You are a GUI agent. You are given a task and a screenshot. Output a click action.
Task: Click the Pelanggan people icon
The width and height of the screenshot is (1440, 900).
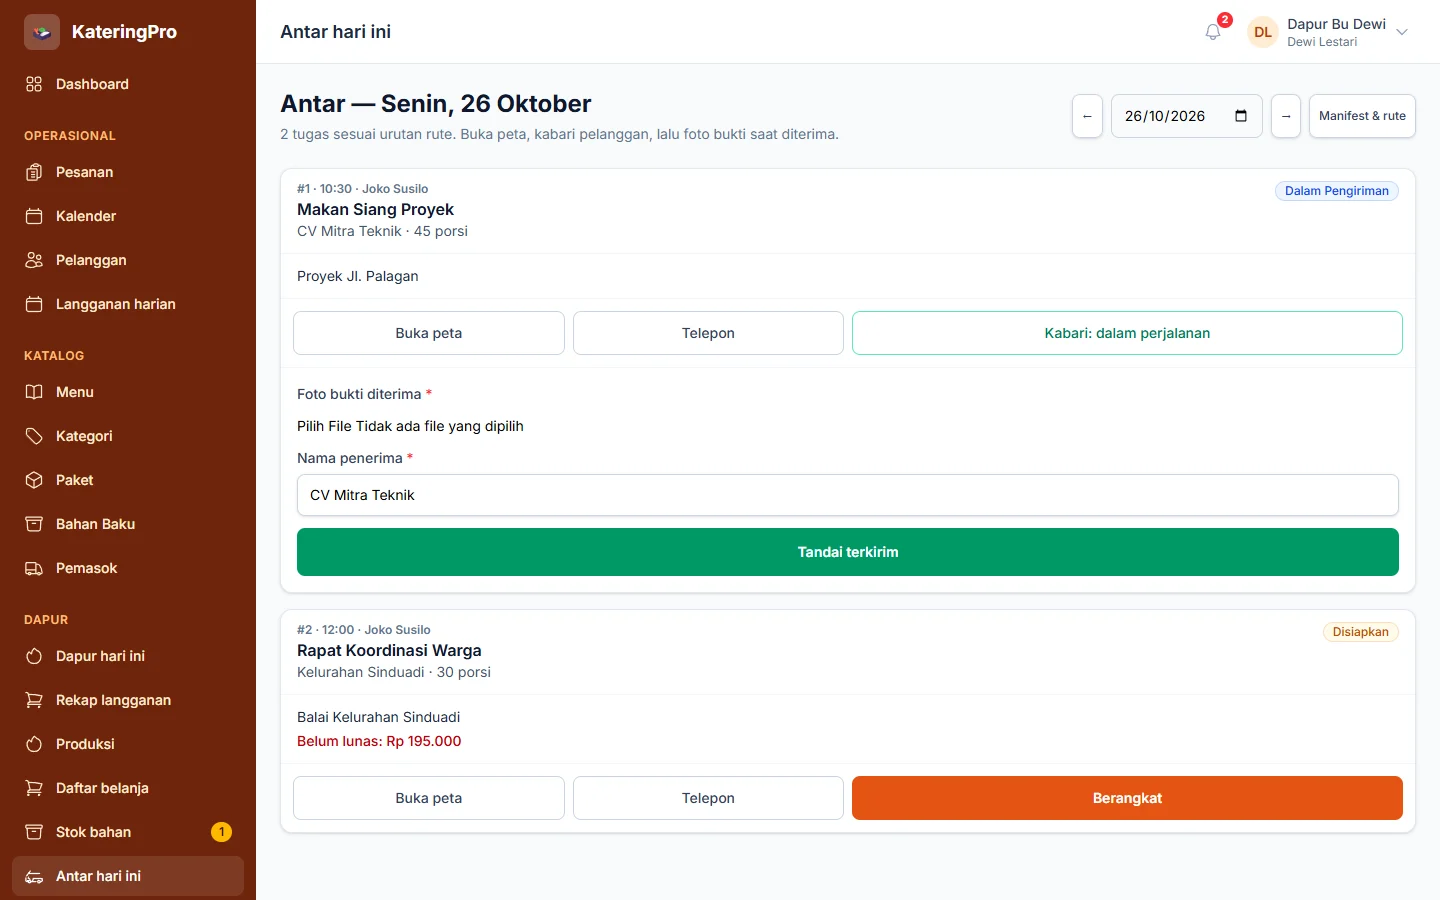point(34,260)
